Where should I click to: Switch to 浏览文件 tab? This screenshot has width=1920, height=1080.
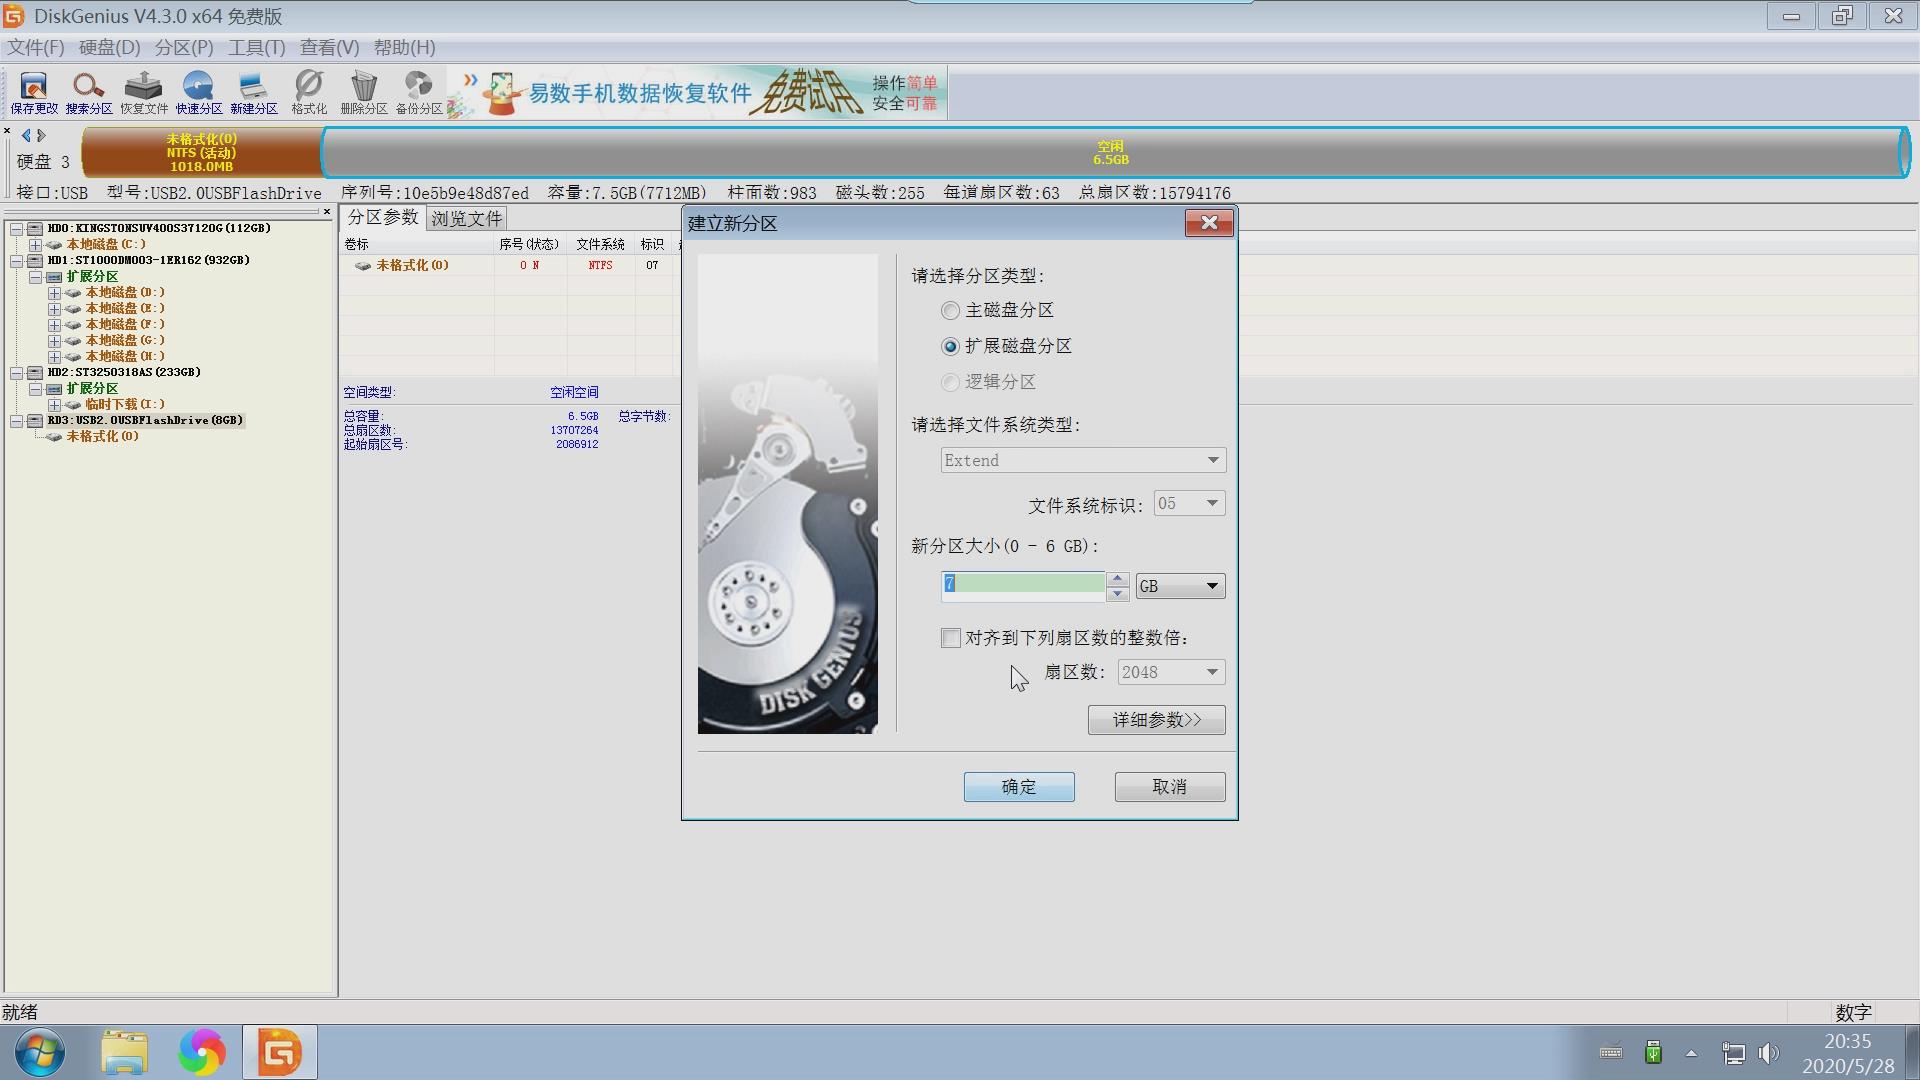tap(467, 218)
